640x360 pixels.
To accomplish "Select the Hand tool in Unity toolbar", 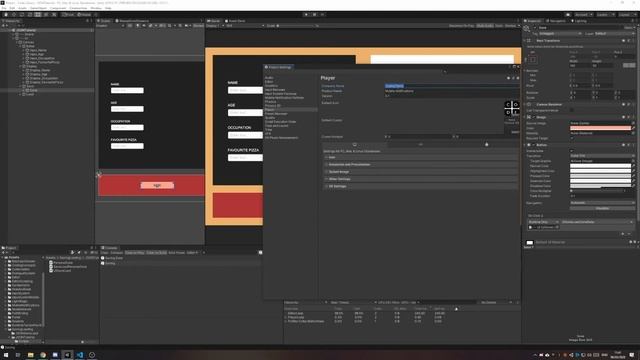I will [x=6, y=14].
